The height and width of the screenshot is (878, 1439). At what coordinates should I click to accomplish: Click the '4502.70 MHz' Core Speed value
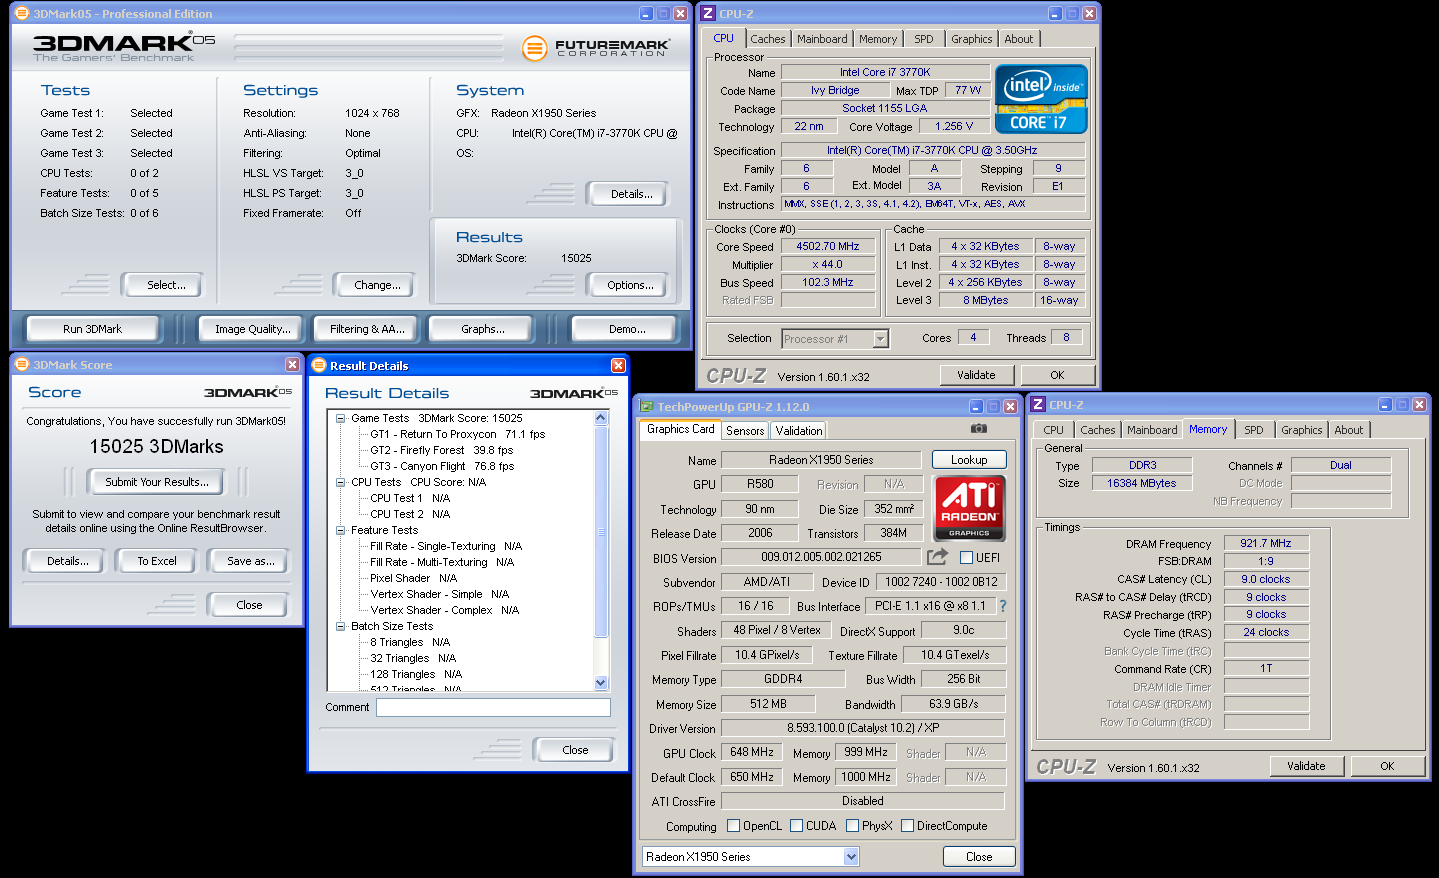coord(828,246)
